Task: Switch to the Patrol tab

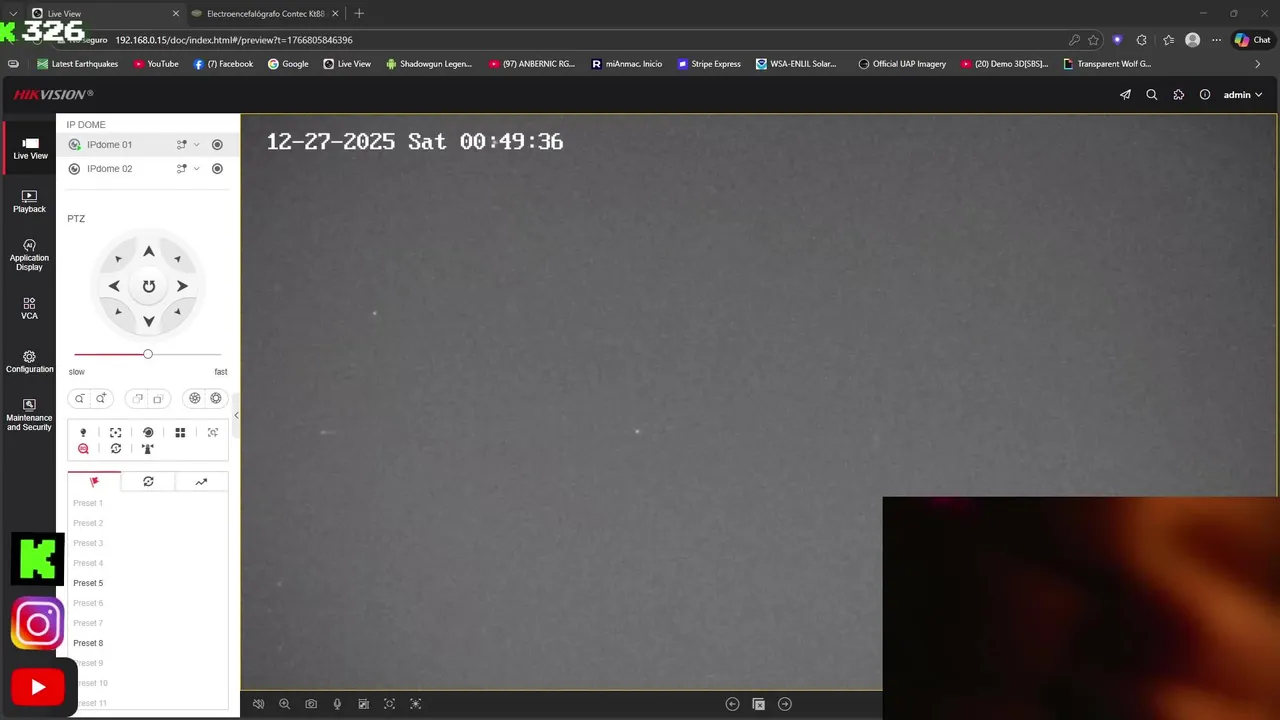Action: [x=148, y=481]
